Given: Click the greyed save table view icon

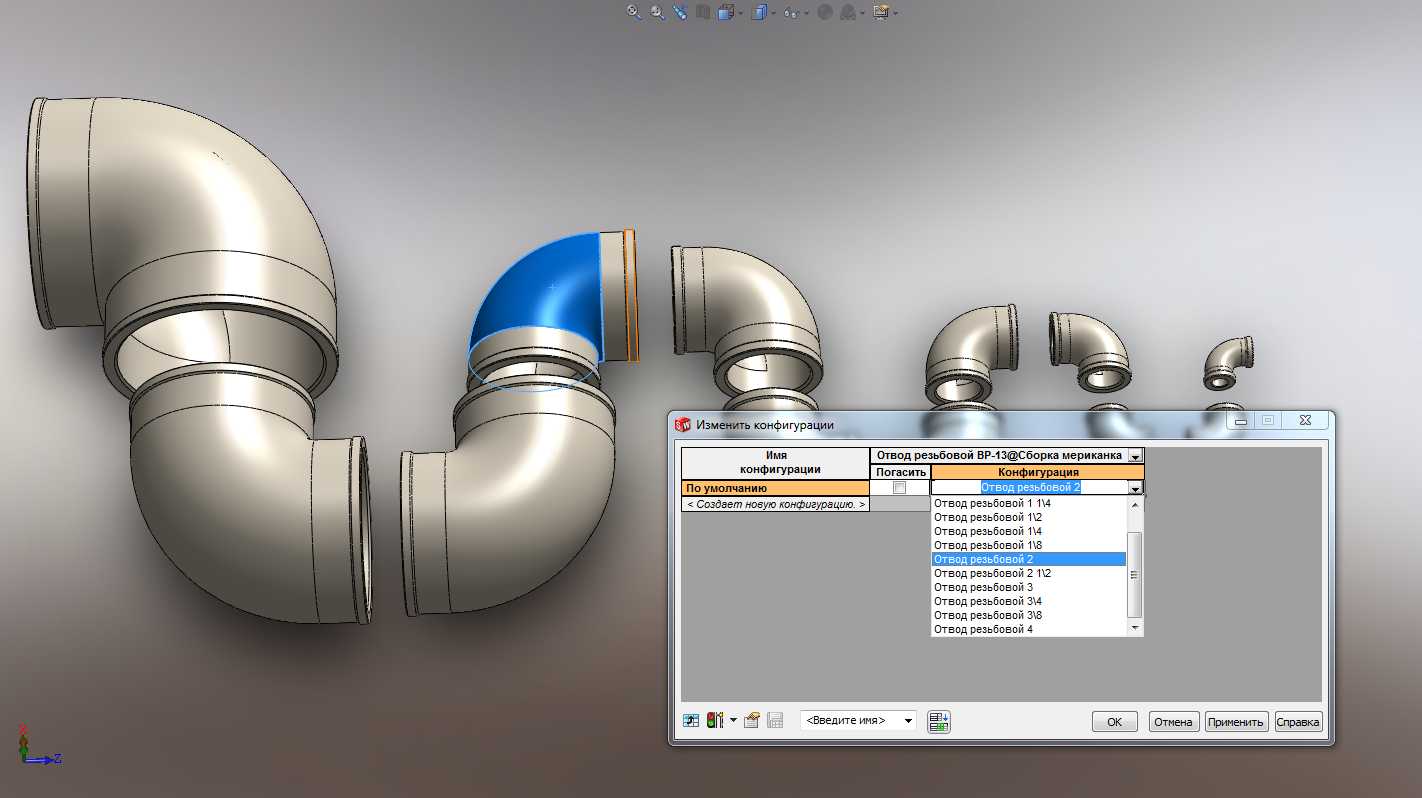Looking at the screenshot, I should click(775, 720).
